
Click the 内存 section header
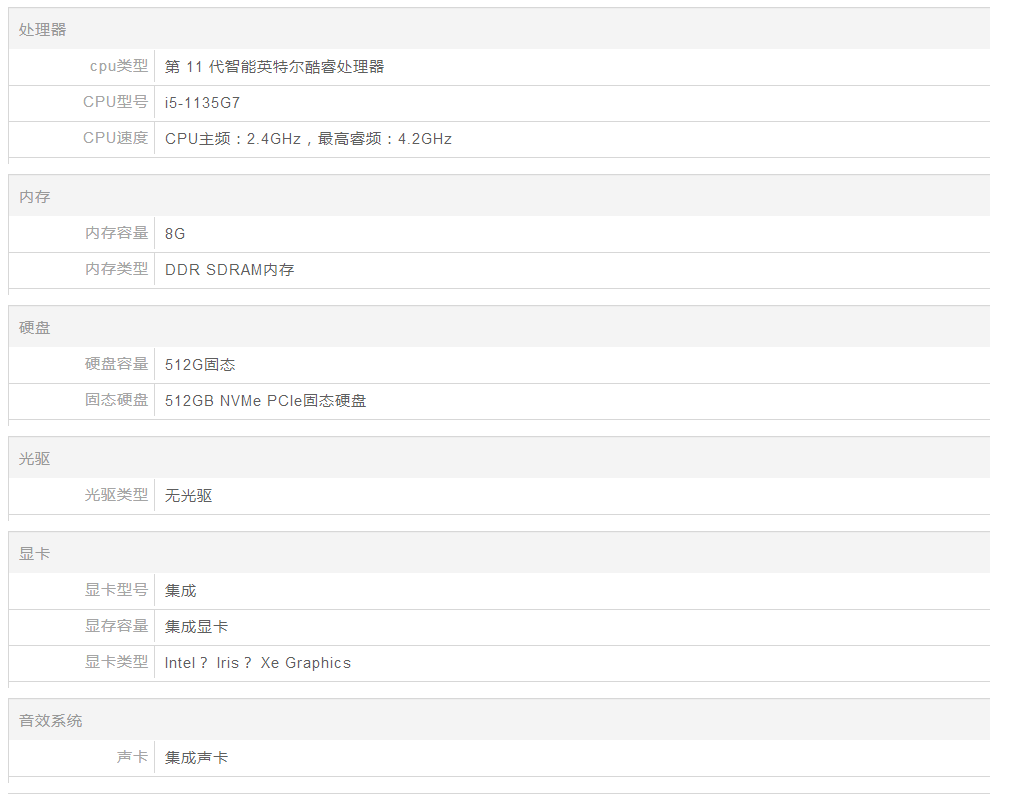click(34, 197)
